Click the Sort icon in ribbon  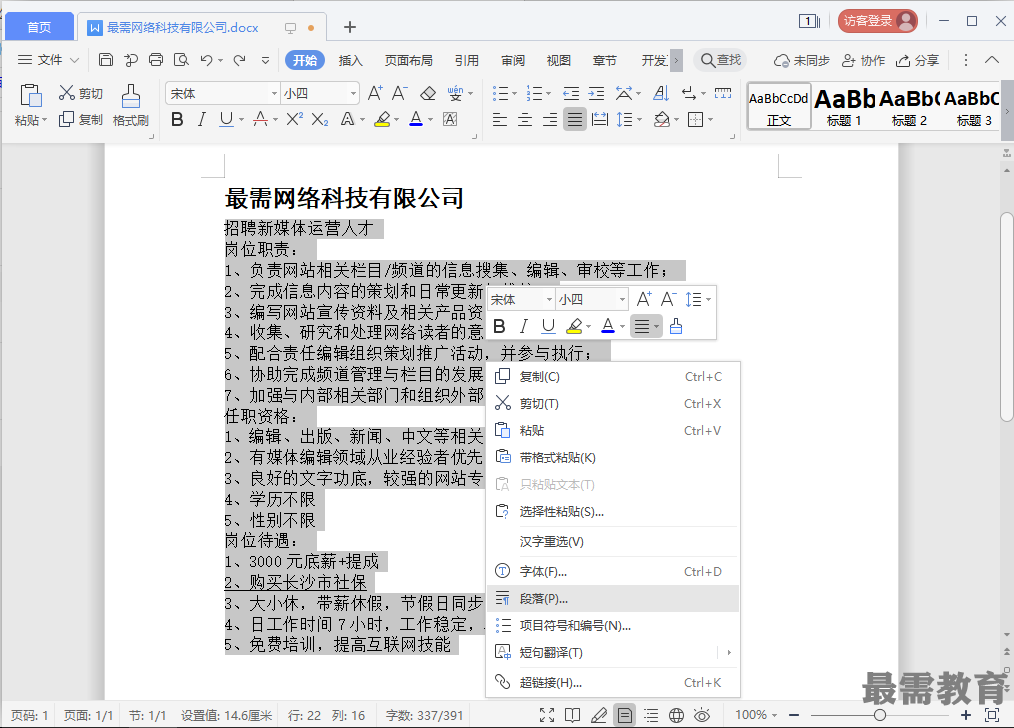(x=660, y=94)
